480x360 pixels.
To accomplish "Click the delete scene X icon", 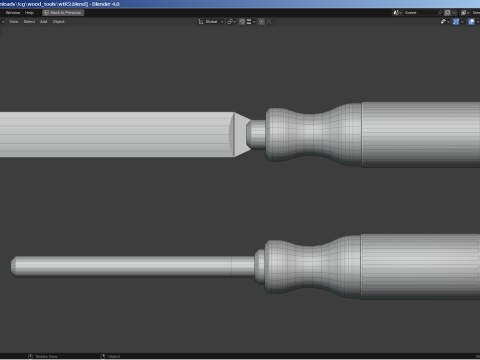I will [x=454, y=13].
